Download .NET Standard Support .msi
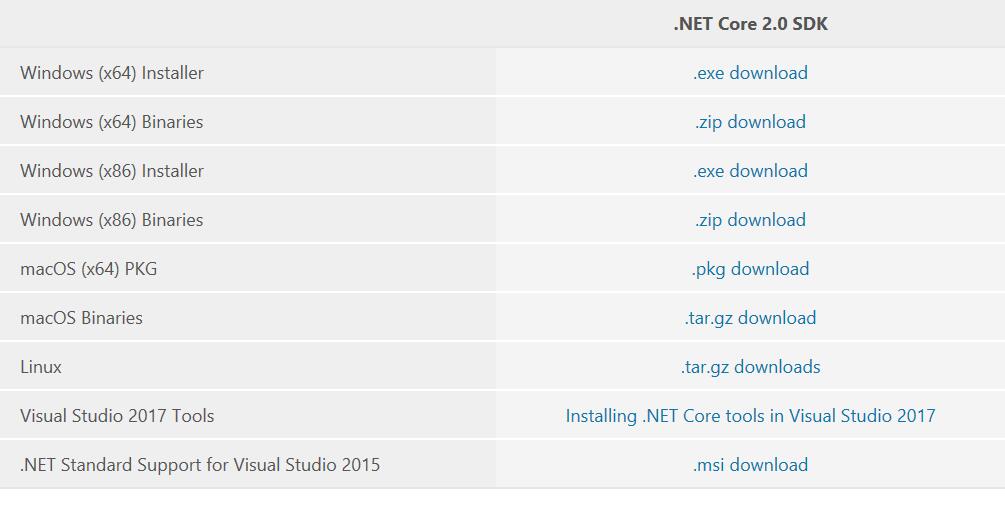 click(x=750, y=465)
